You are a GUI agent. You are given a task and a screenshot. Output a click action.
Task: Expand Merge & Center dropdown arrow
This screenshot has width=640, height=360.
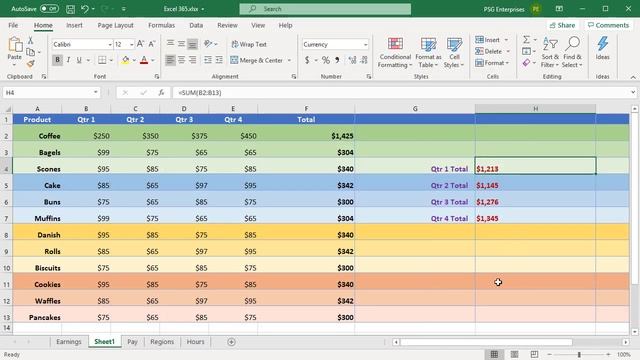click(289, 60)
